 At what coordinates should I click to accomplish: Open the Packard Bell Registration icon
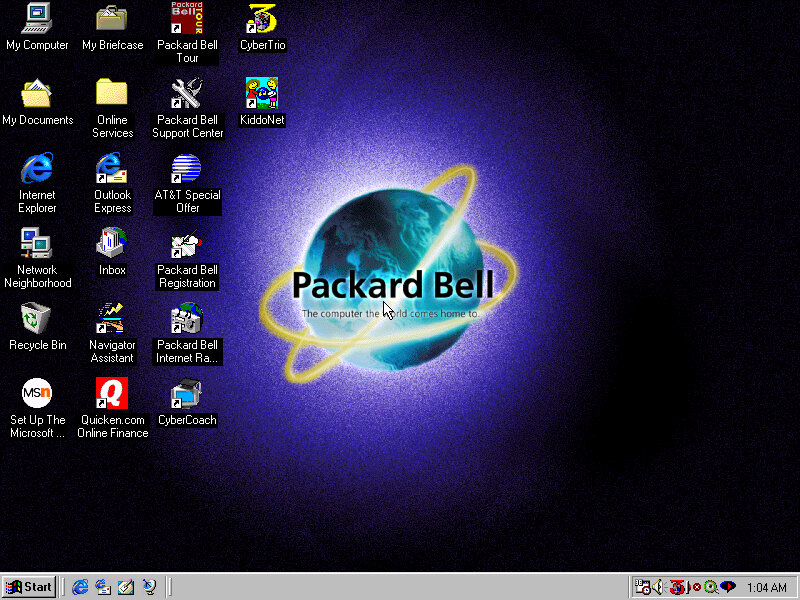tap(187, 245)
